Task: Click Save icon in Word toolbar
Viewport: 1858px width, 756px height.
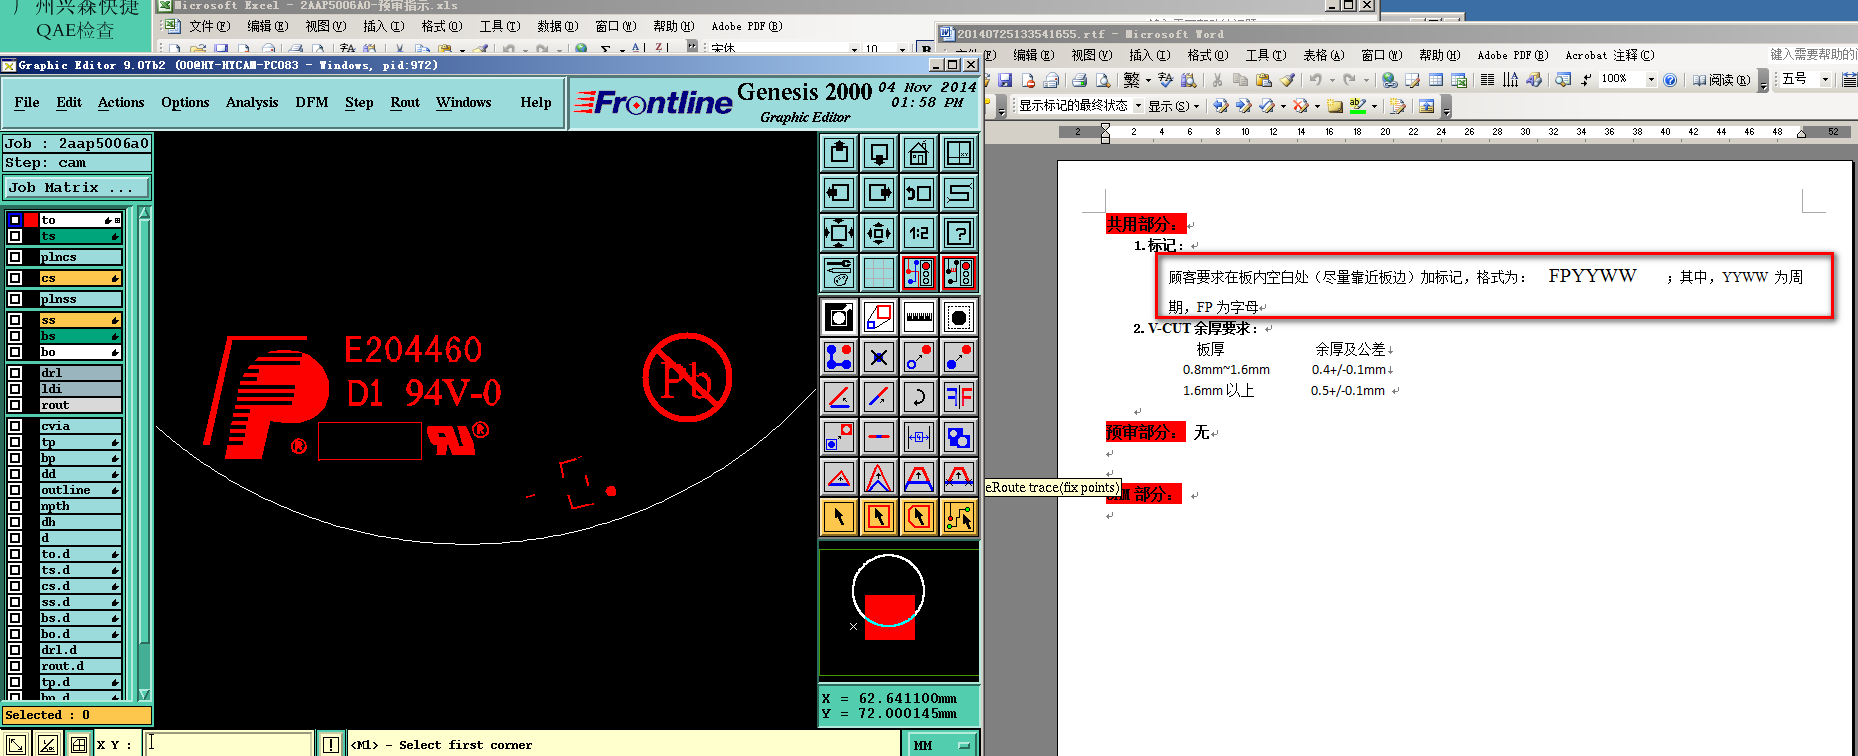Action: click(1005, 80)
